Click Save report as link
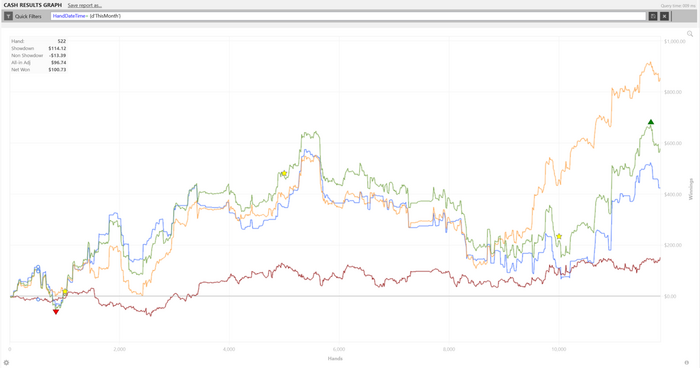Screen dimensions: 700x368 pyautogui.click(x=84, y=5)
